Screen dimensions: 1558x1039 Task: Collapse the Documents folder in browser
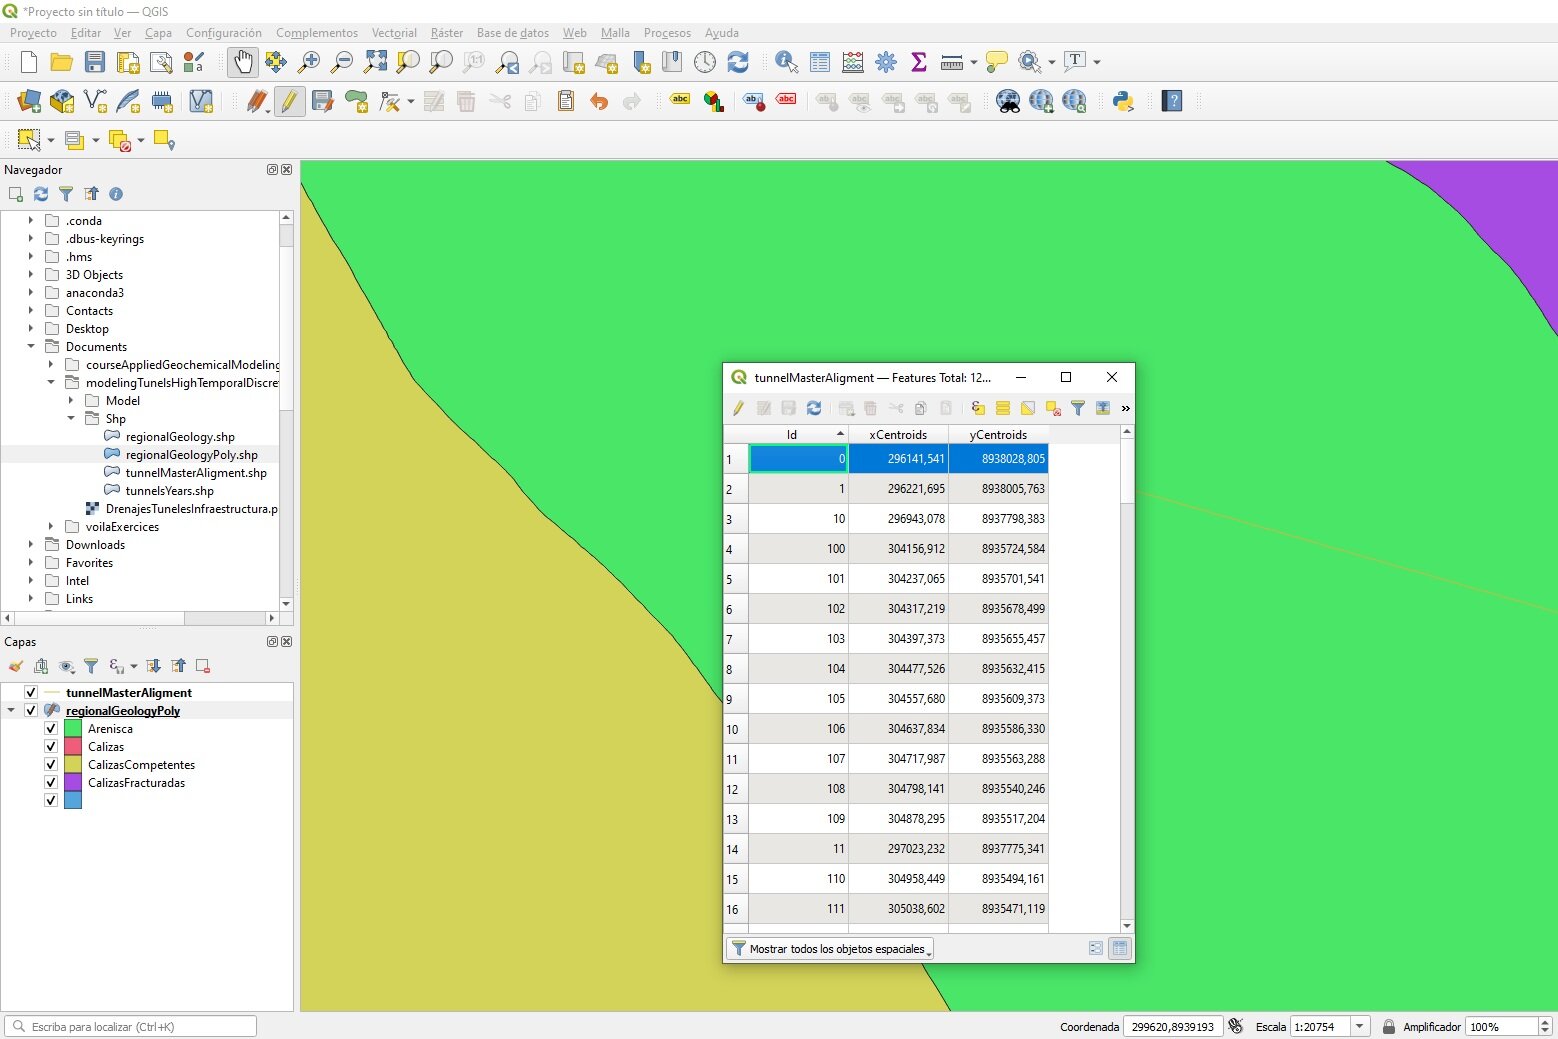pos(31,346)
